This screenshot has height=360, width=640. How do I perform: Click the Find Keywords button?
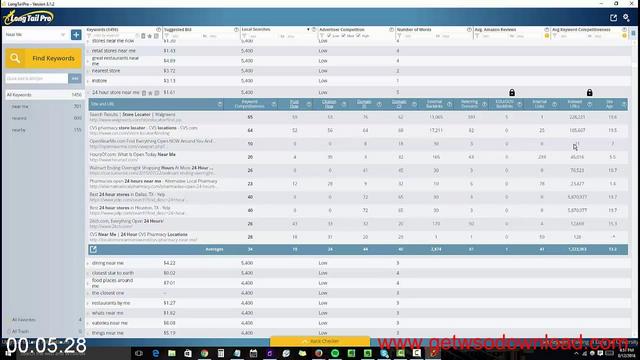pos(44,58)
